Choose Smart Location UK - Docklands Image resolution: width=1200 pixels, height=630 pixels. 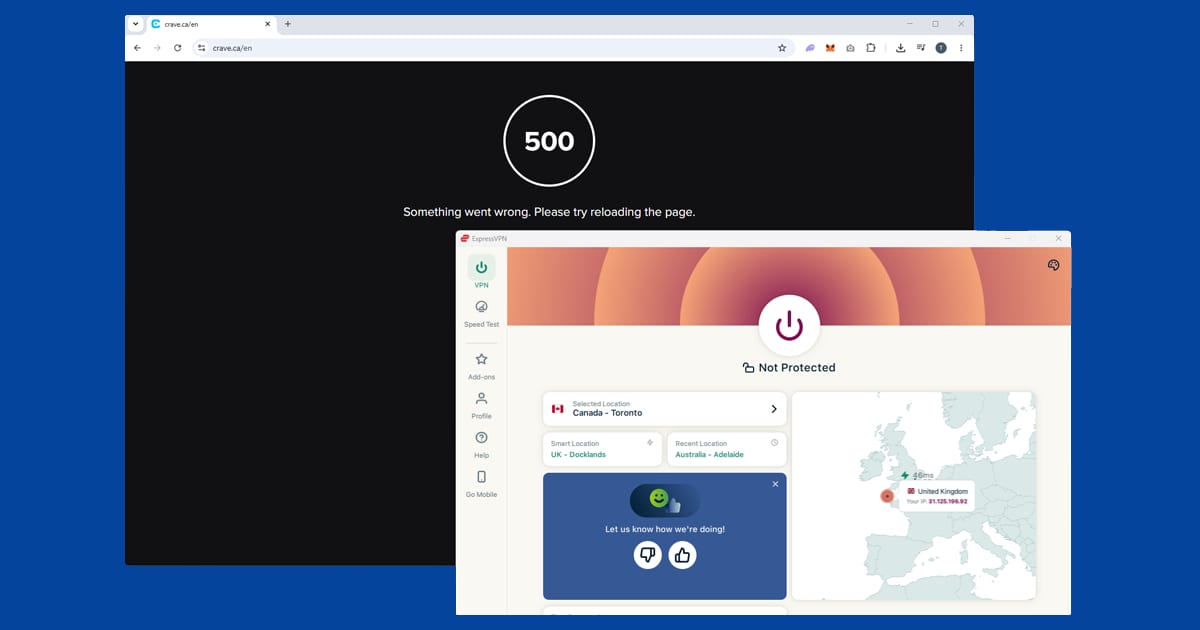(602, 449)
